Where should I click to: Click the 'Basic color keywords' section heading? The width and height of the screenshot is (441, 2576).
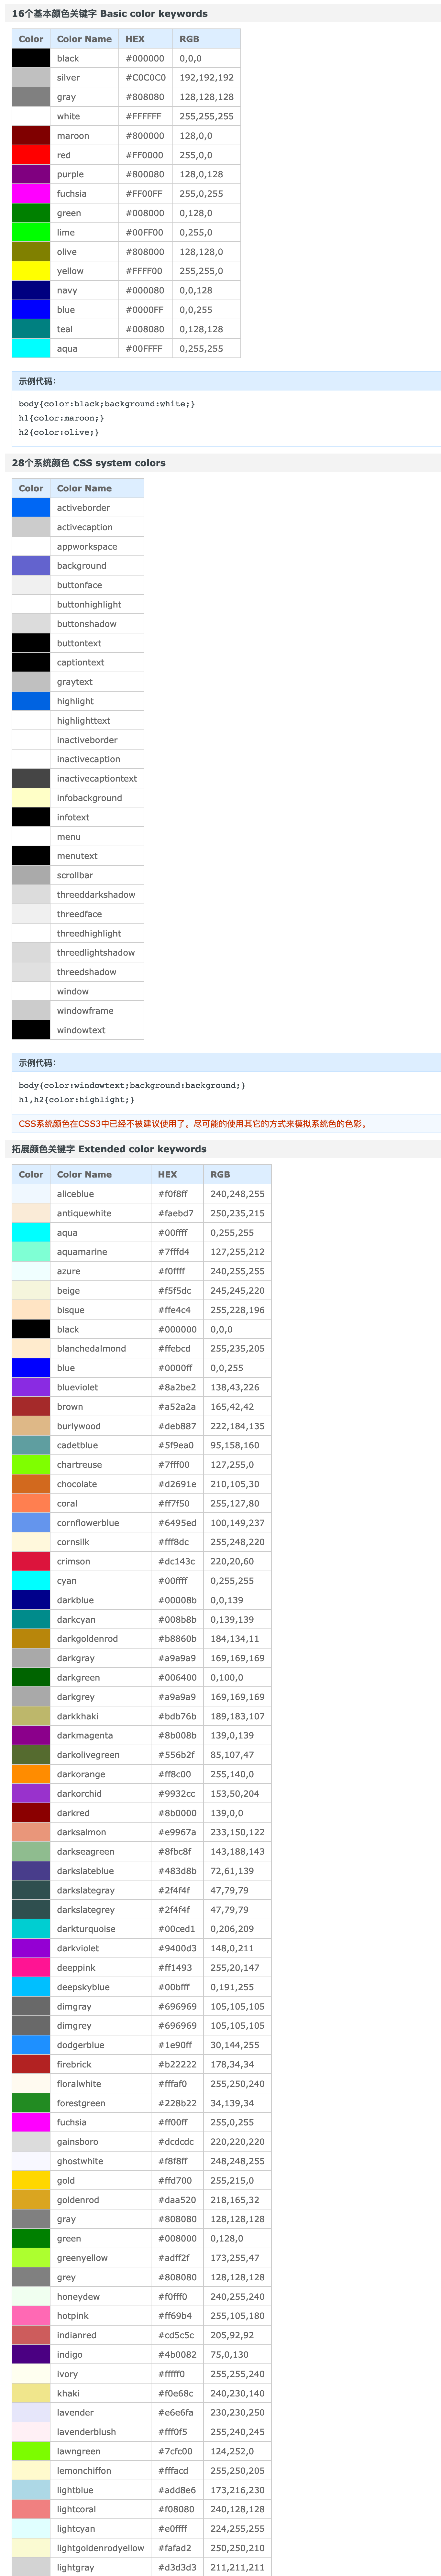point(110,14)
